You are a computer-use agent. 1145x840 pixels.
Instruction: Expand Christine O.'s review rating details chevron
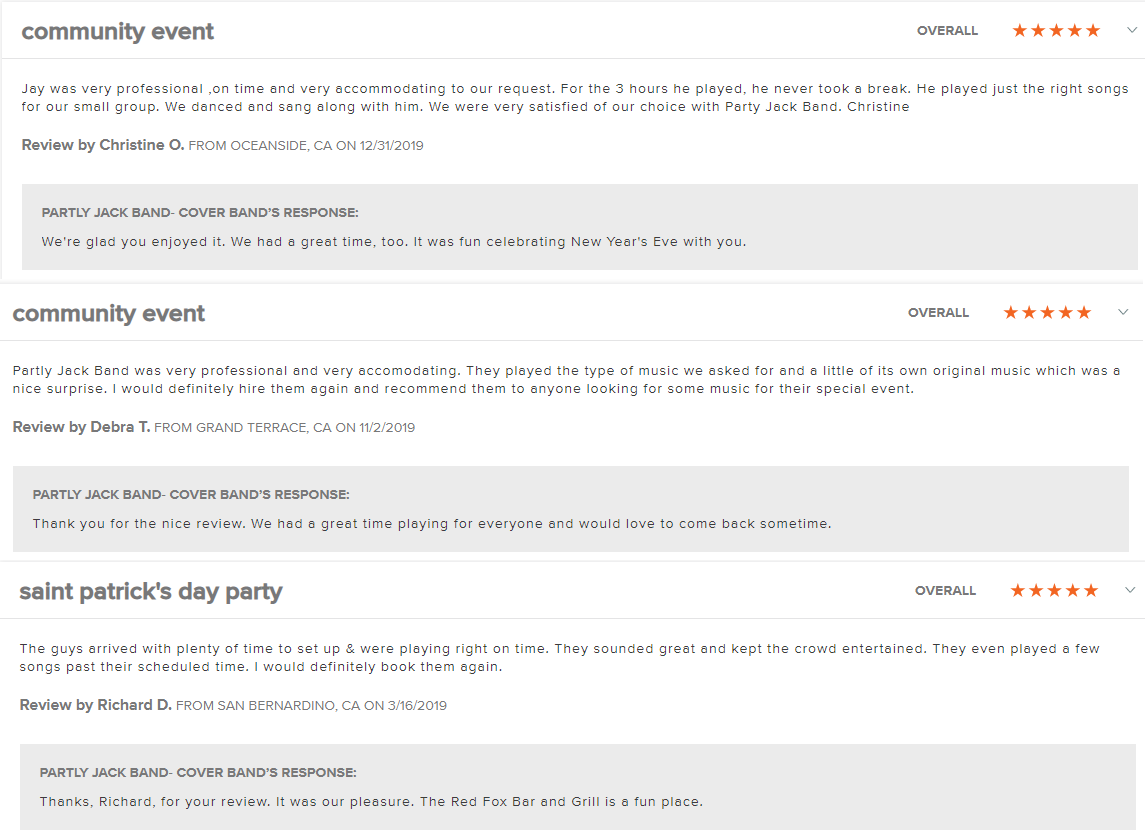1132,30
